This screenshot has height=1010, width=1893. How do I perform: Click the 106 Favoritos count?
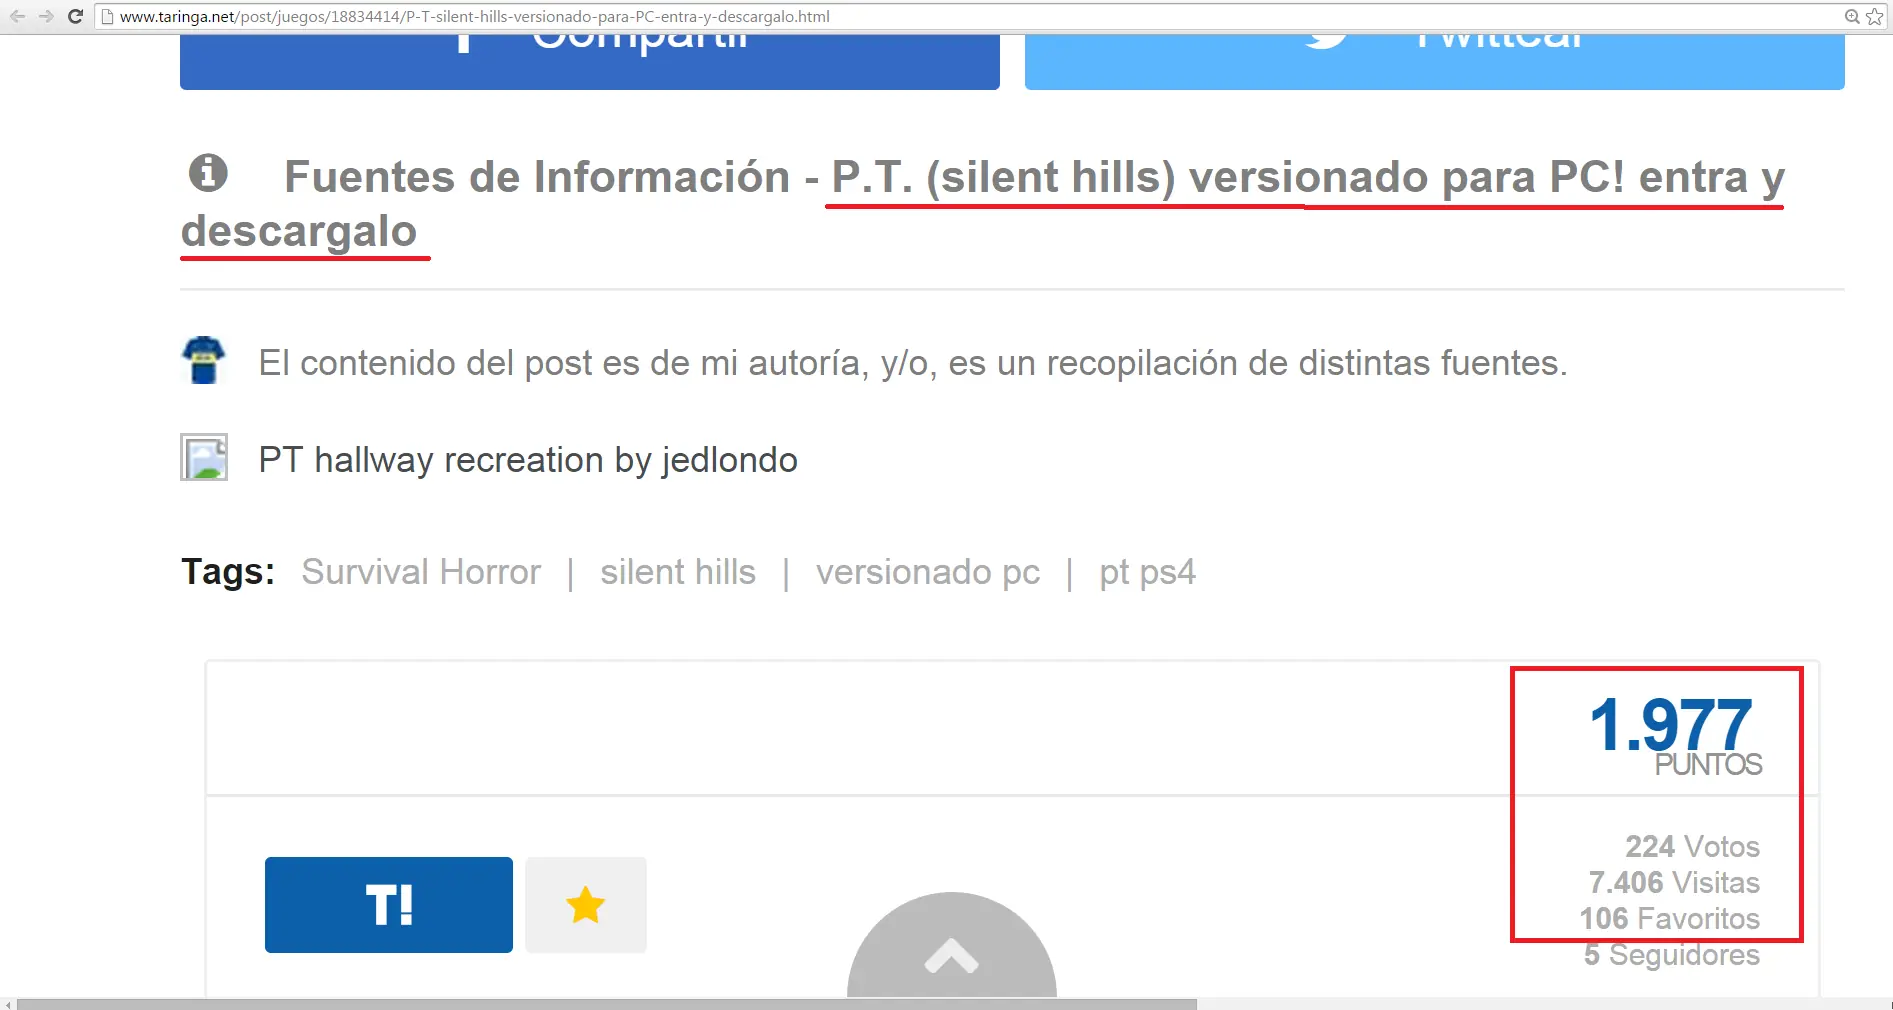tap(1670, 919)
